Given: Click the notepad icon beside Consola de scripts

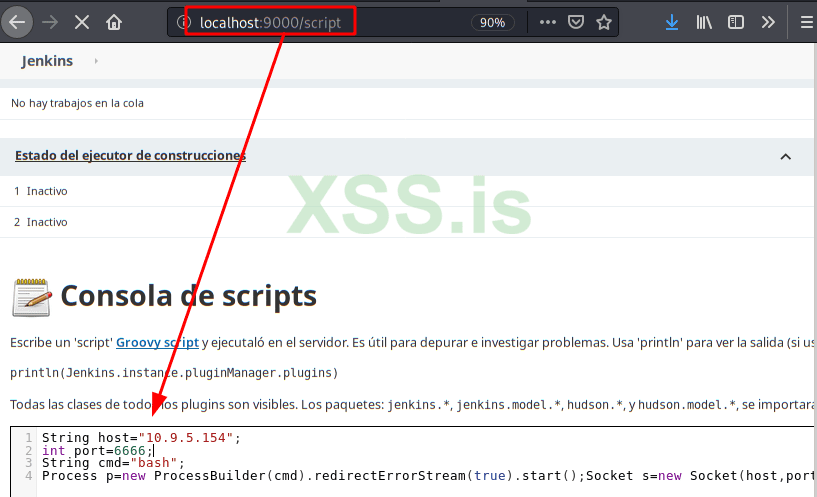Looking at the screenshot, I should tap(31, 297).
